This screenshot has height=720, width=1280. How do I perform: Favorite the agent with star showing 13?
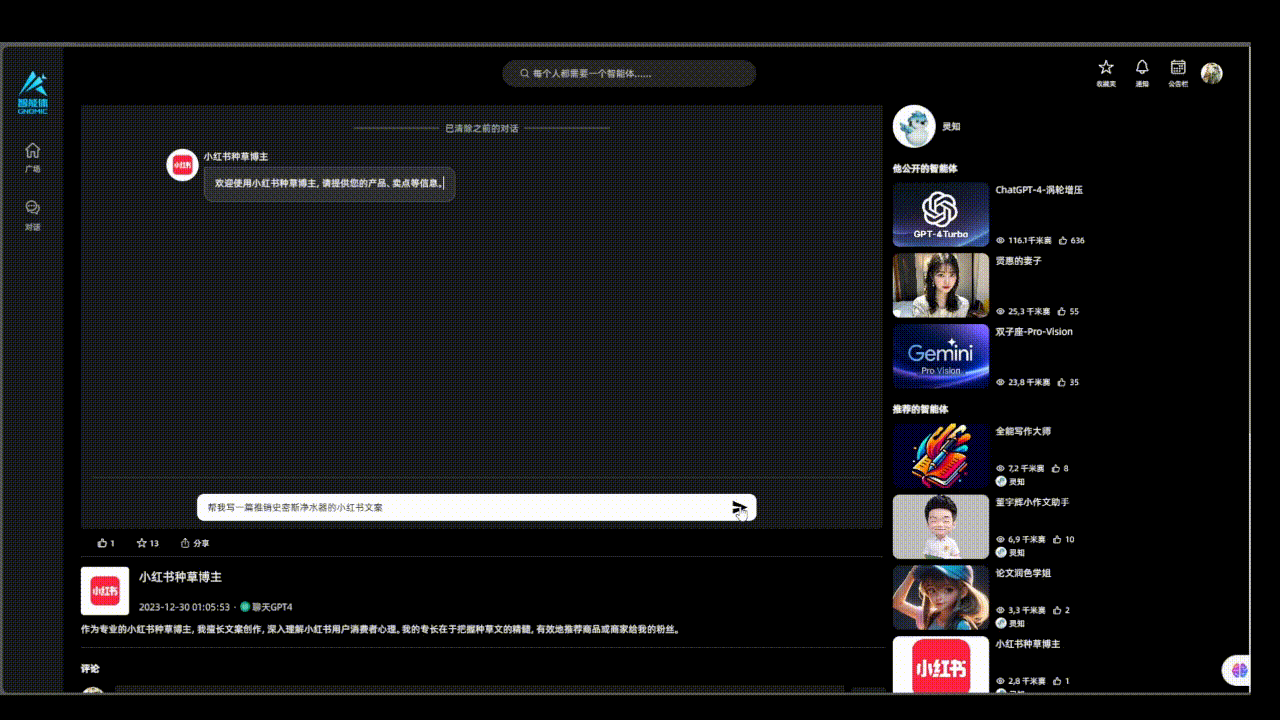141,543
